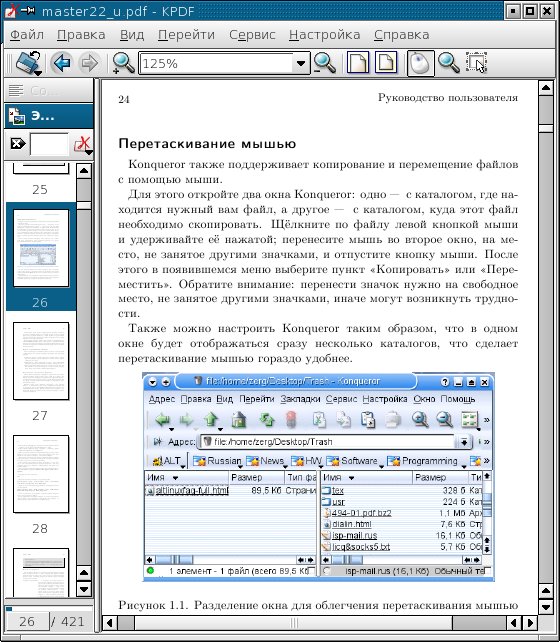Screen dimensions: 560x642
Task: Open the Файл menu
Action: tap(27, 35)
